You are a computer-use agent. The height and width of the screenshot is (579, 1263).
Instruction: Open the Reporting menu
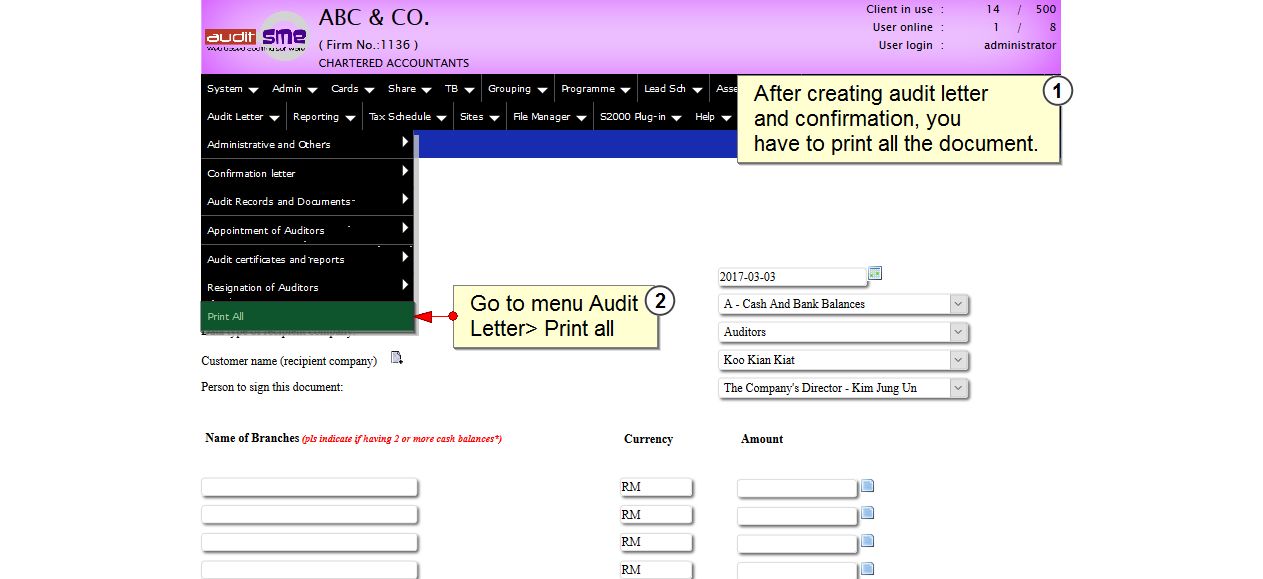pyautogui.click(x=322, y=117)
